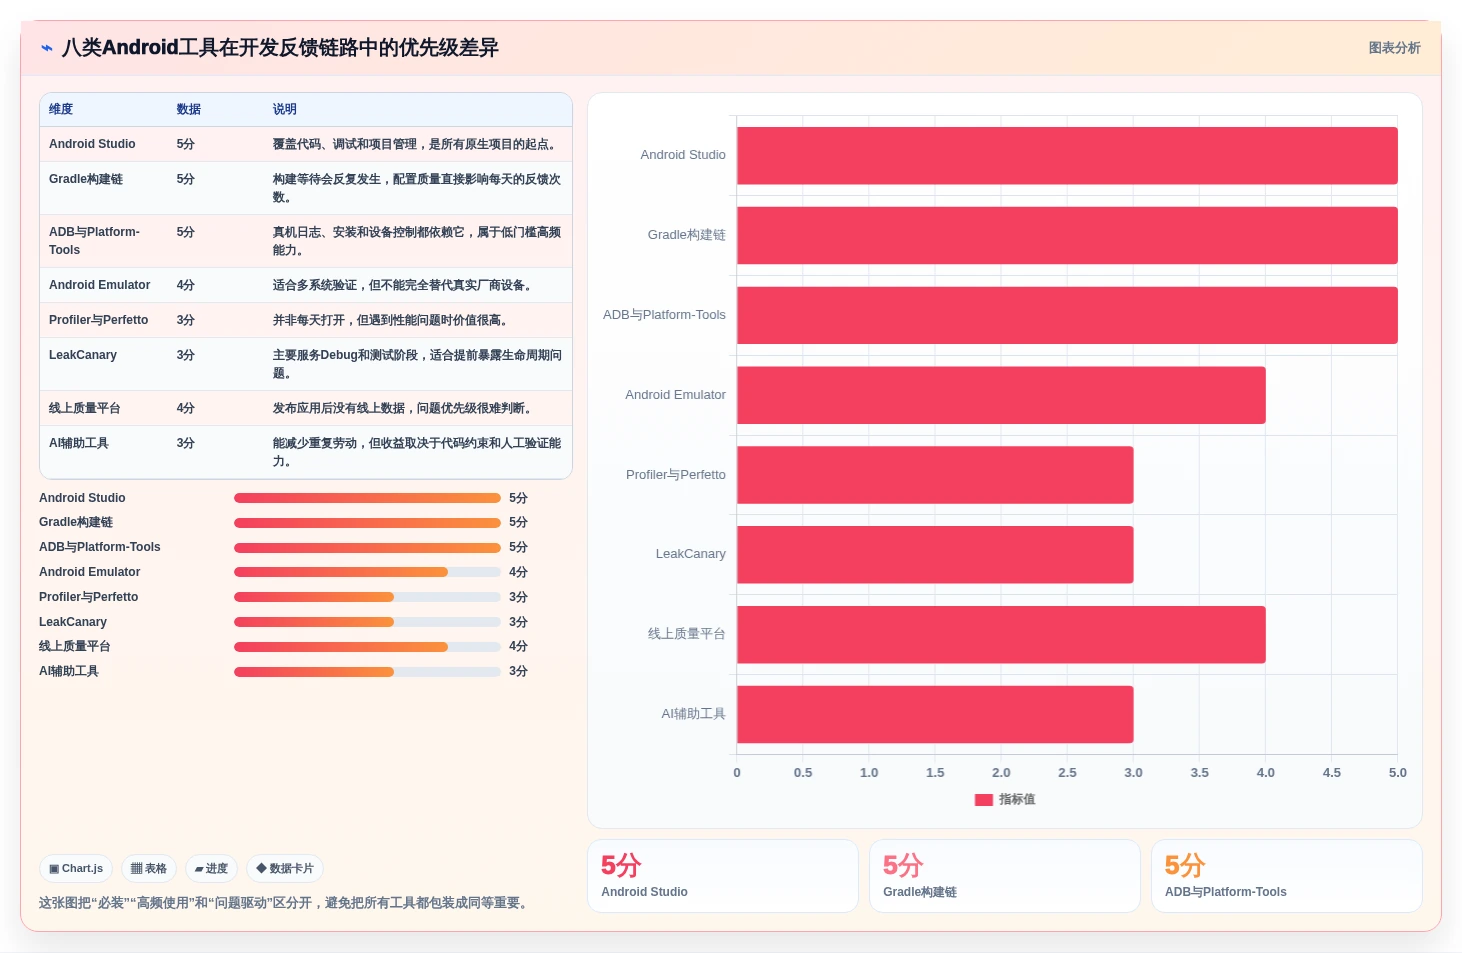The height and width of the screenshot is (953, 1462).
Task: Open the ADB与Platform-Tools 5分 data card
Action: (x=1287, y=876)
